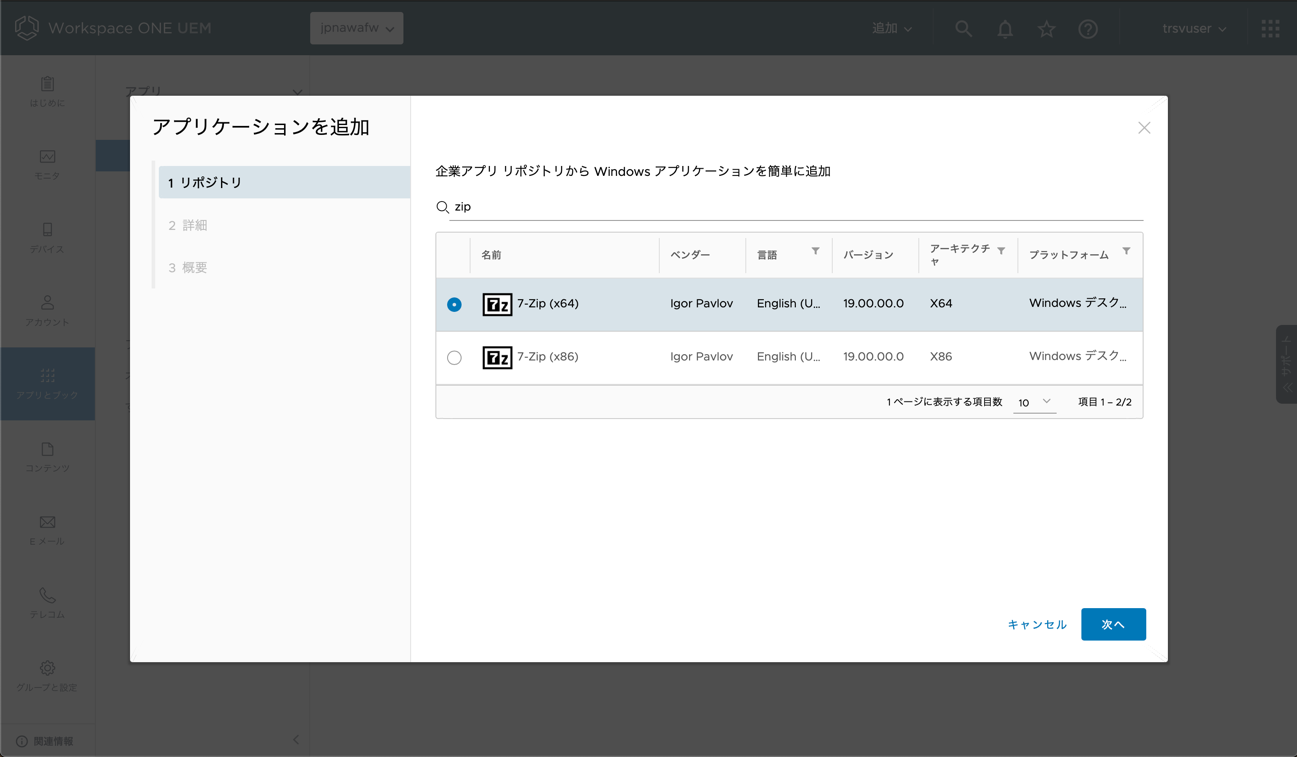
Task: Open the global search magnifier icon
Action: (963, 29)
